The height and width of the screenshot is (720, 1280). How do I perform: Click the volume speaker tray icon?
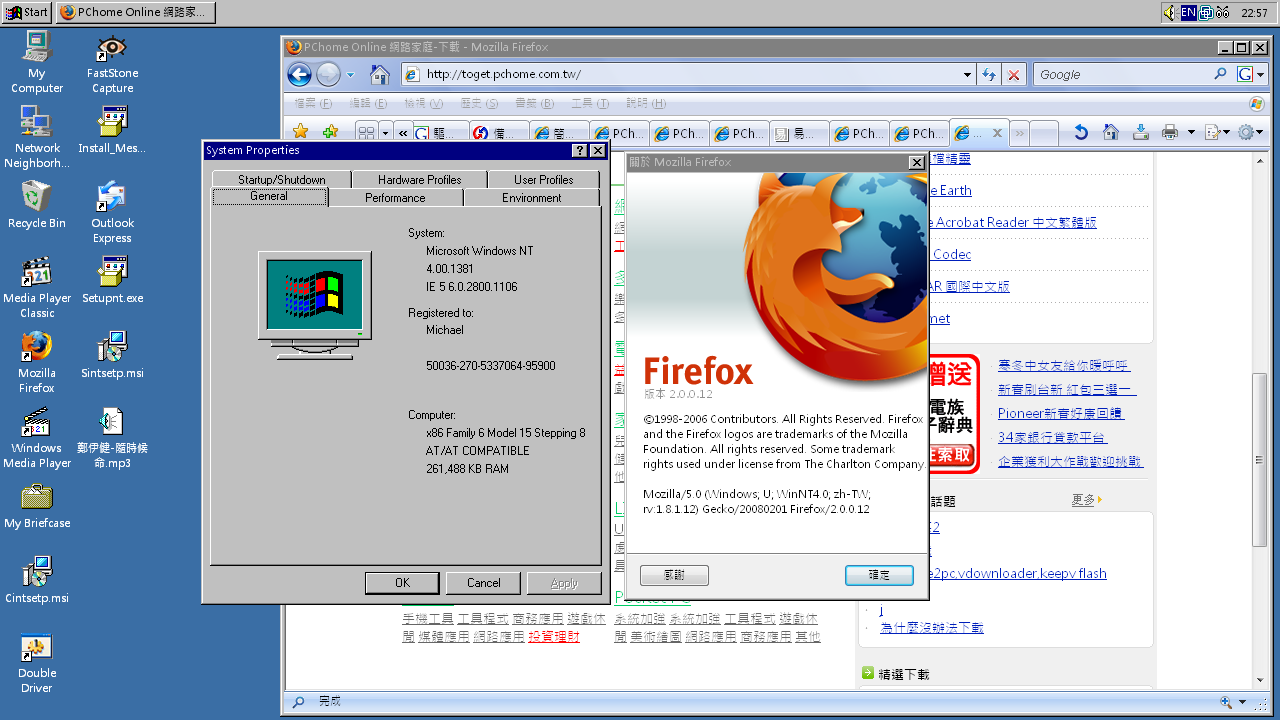[1170, 12]
